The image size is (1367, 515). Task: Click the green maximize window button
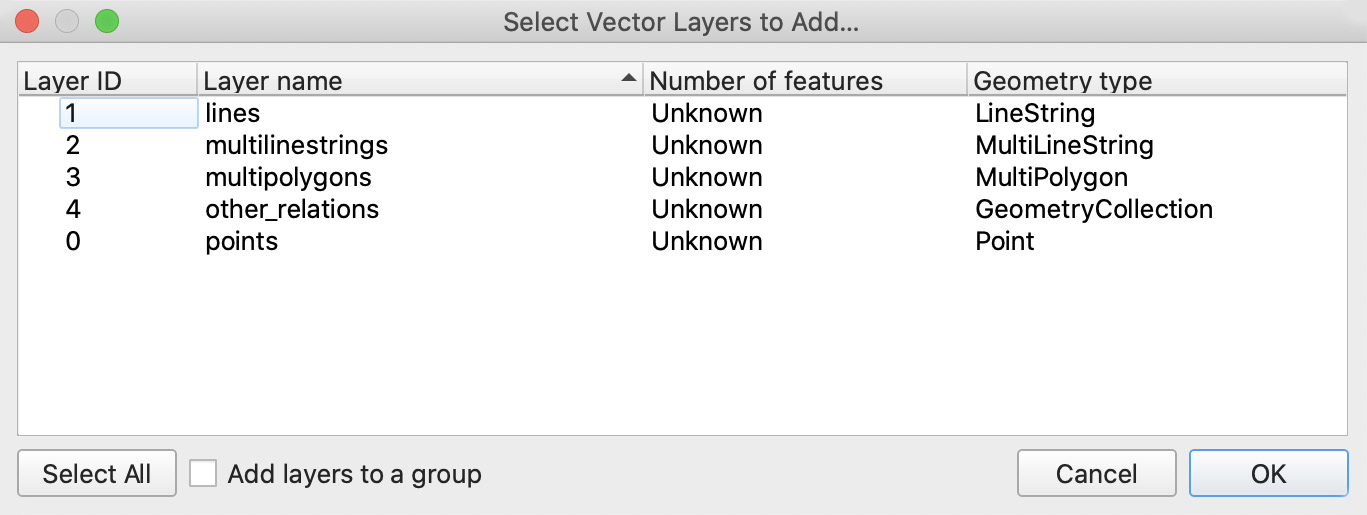tap(106, 20)
